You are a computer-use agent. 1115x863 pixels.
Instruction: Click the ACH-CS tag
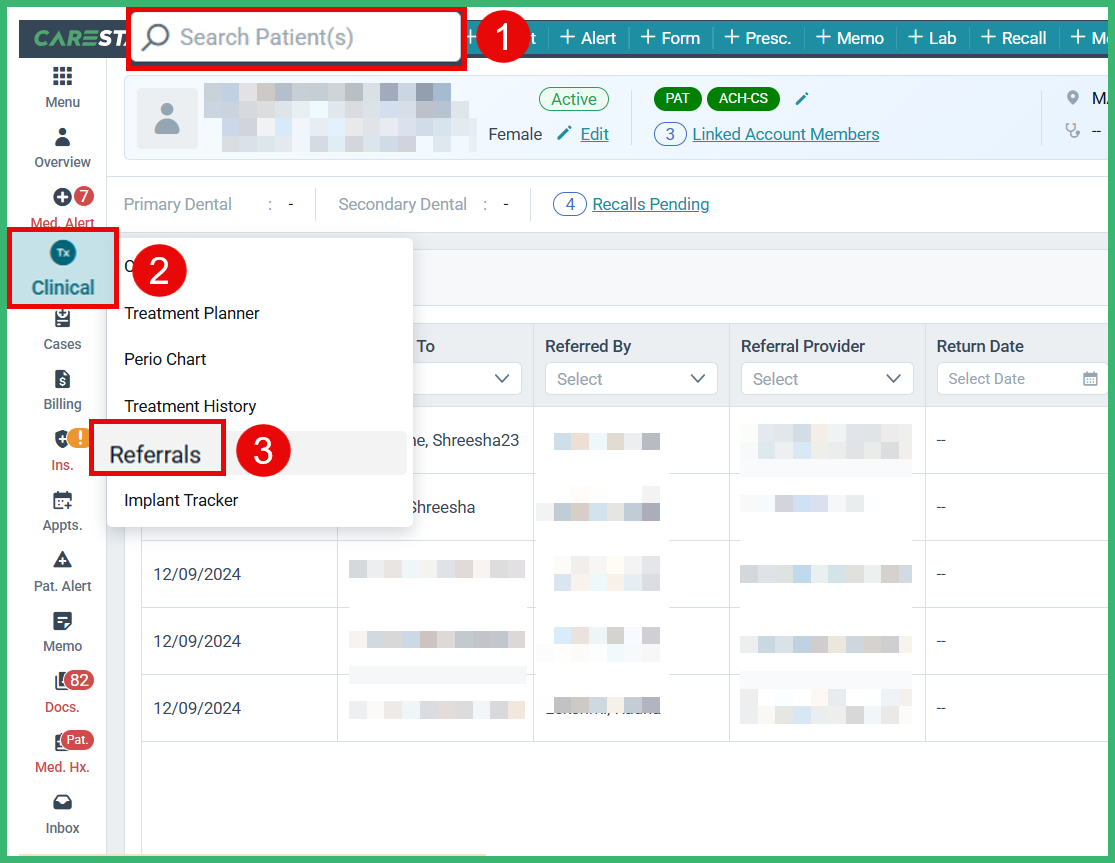(743, 99)
